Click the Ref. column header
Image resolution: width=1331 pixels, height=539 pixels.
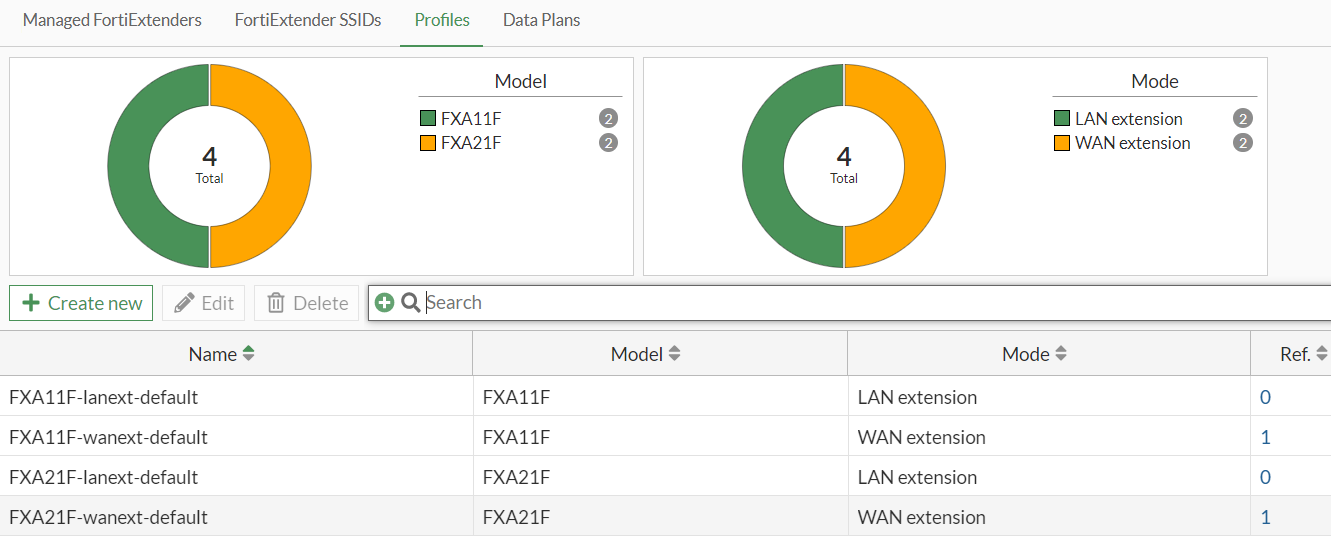point(1291,354)
